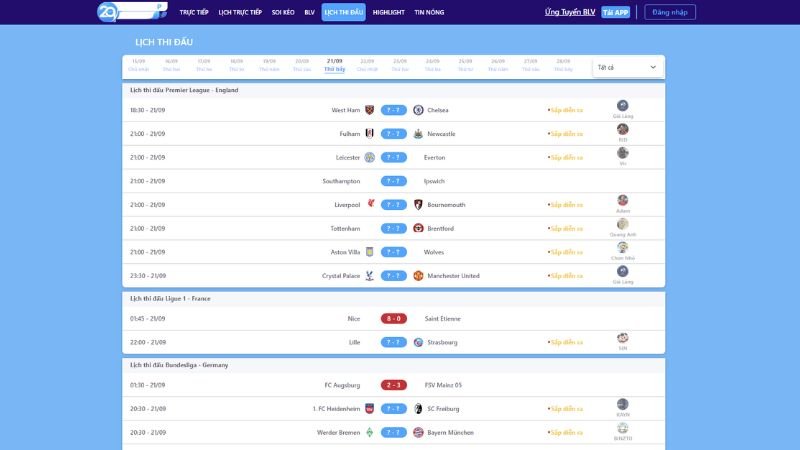Open commentator avatar for Crystal Palace match
Viewport: 800px width, 450px height.
click(x=622, y=271)
